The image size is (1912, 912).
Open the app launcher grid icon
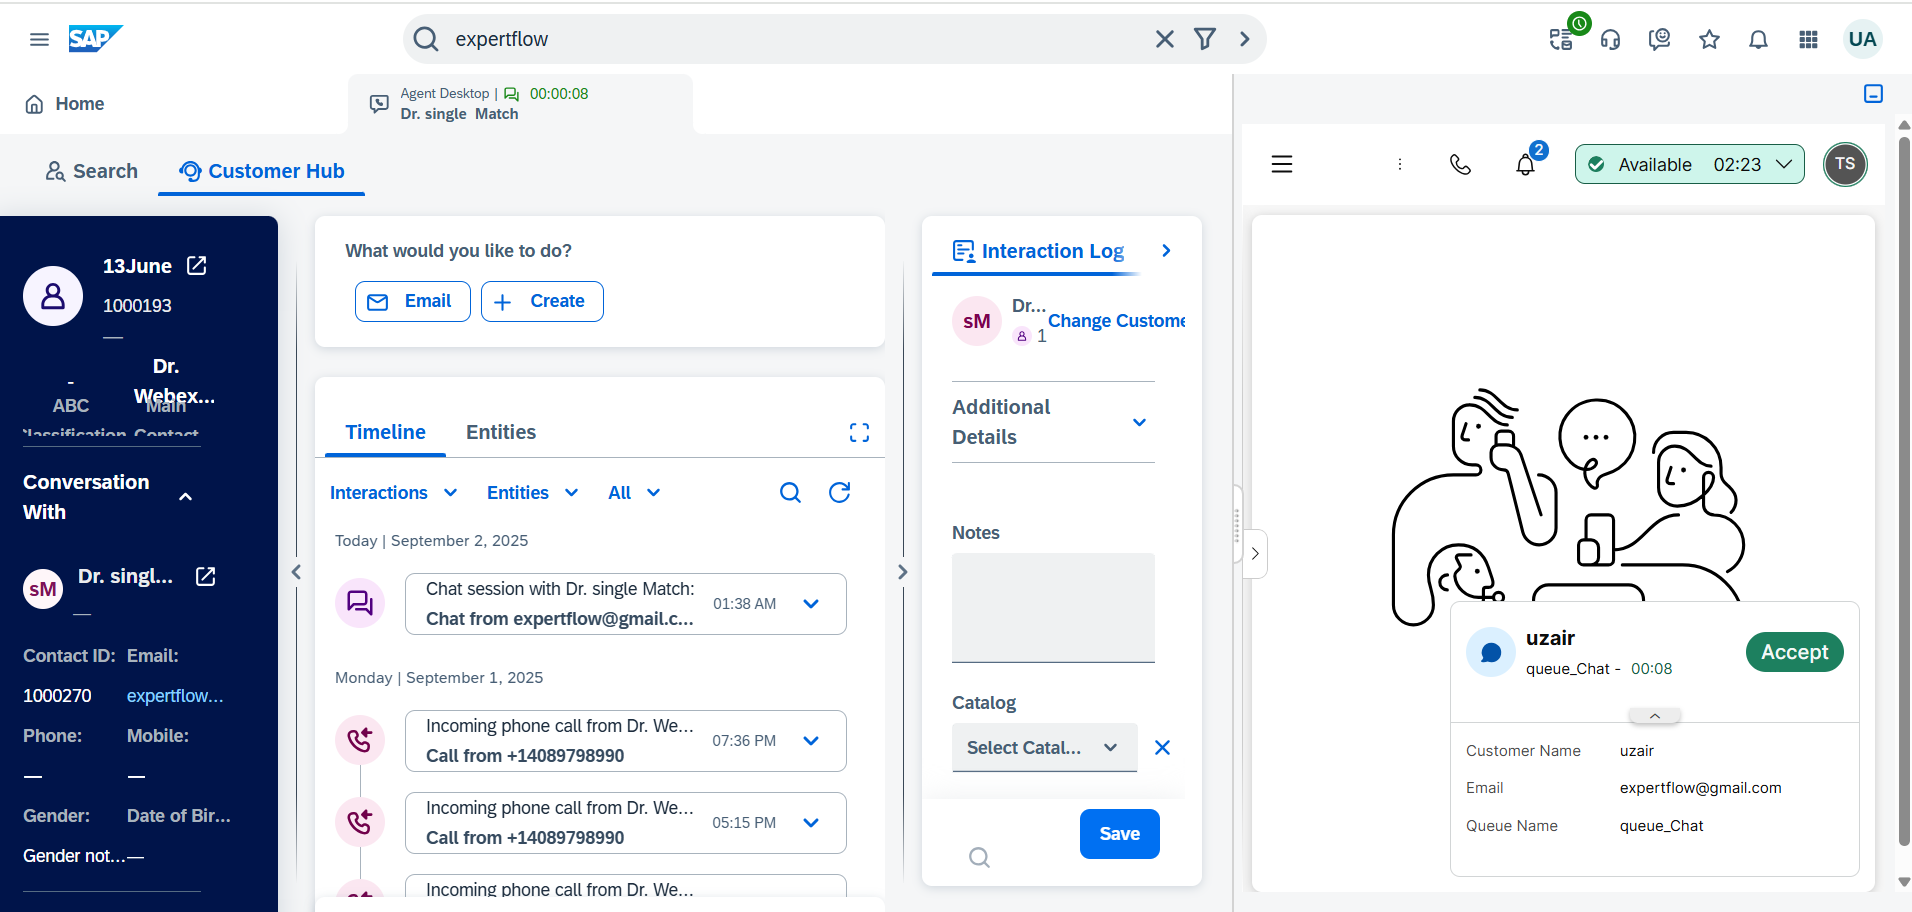tap(1808, 39)
